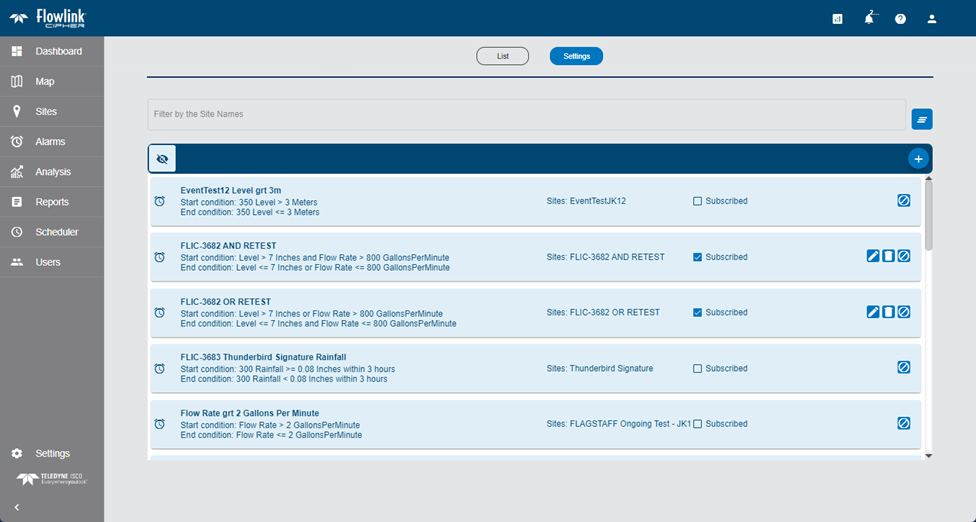
Task: Disable the EventTest12 Level grt 3m alarm
Action: tap(903, 201)
